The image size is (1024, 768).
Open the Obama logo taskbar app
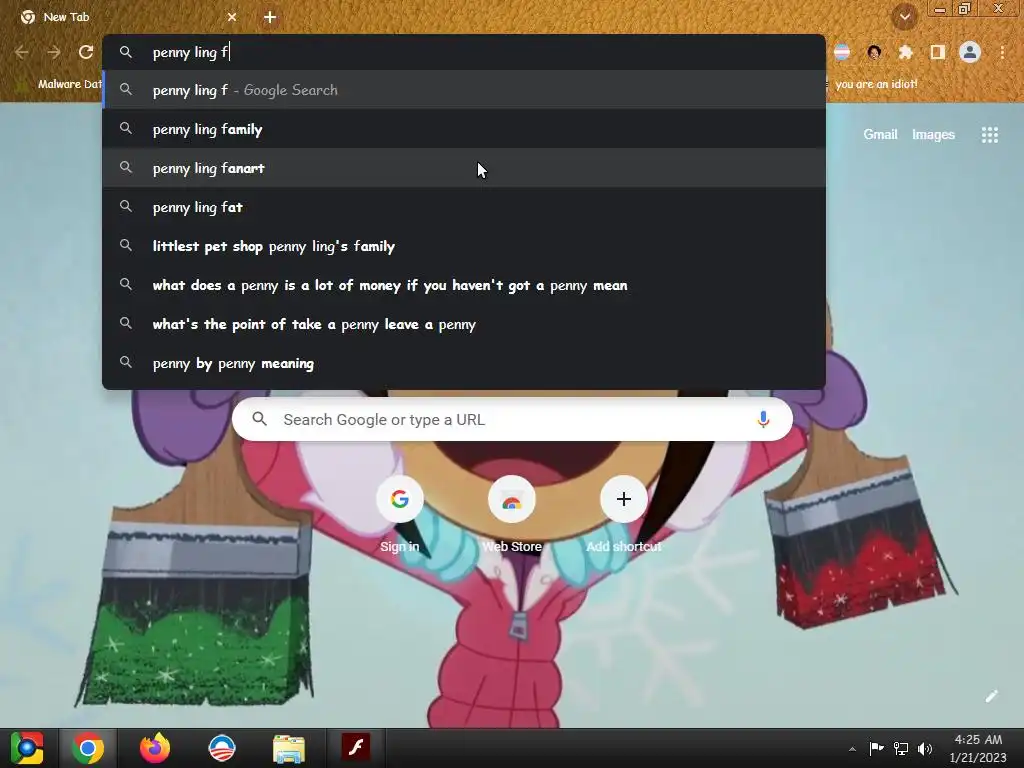pyautogui.click(x=221, y=748)
